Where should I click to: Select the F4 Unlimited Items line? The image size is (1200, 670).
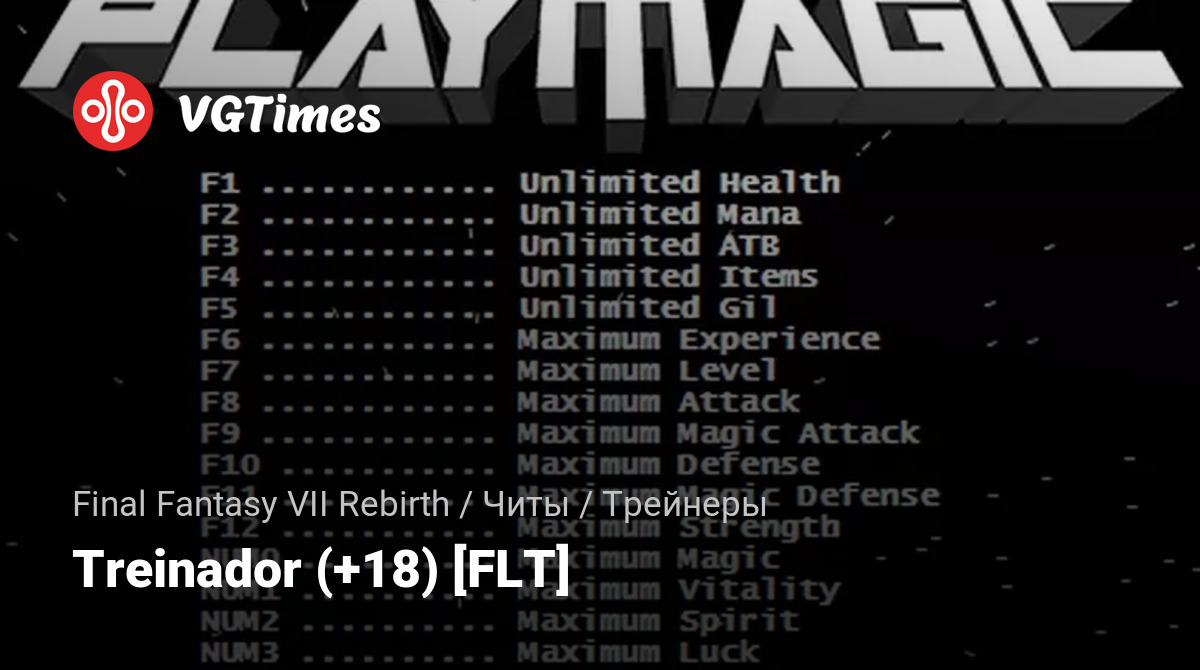pyautogui.click(x=509, y=276)
